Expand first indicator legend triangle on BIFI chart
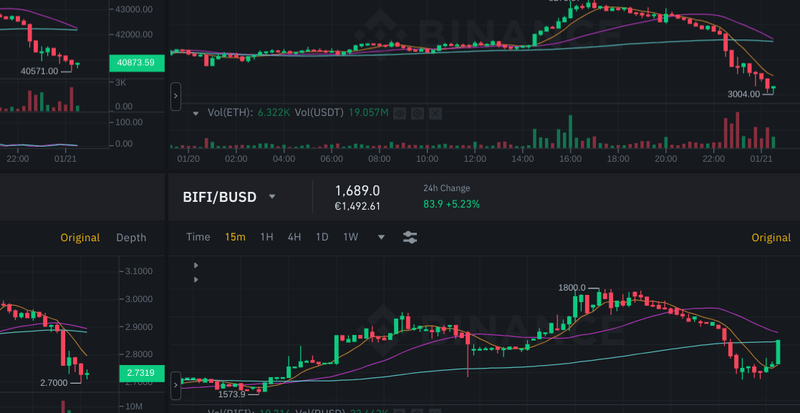This screenshot has width=800, height=413. pos(196,265)
